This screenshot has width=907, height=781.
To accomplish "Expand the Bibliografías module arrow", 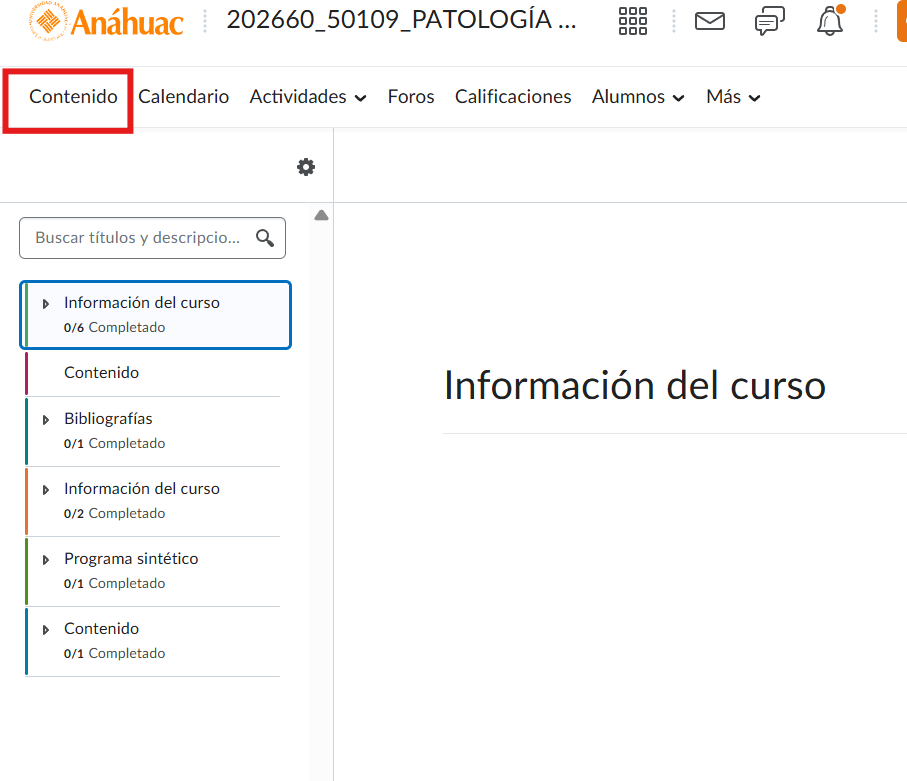I will (46, 419).
